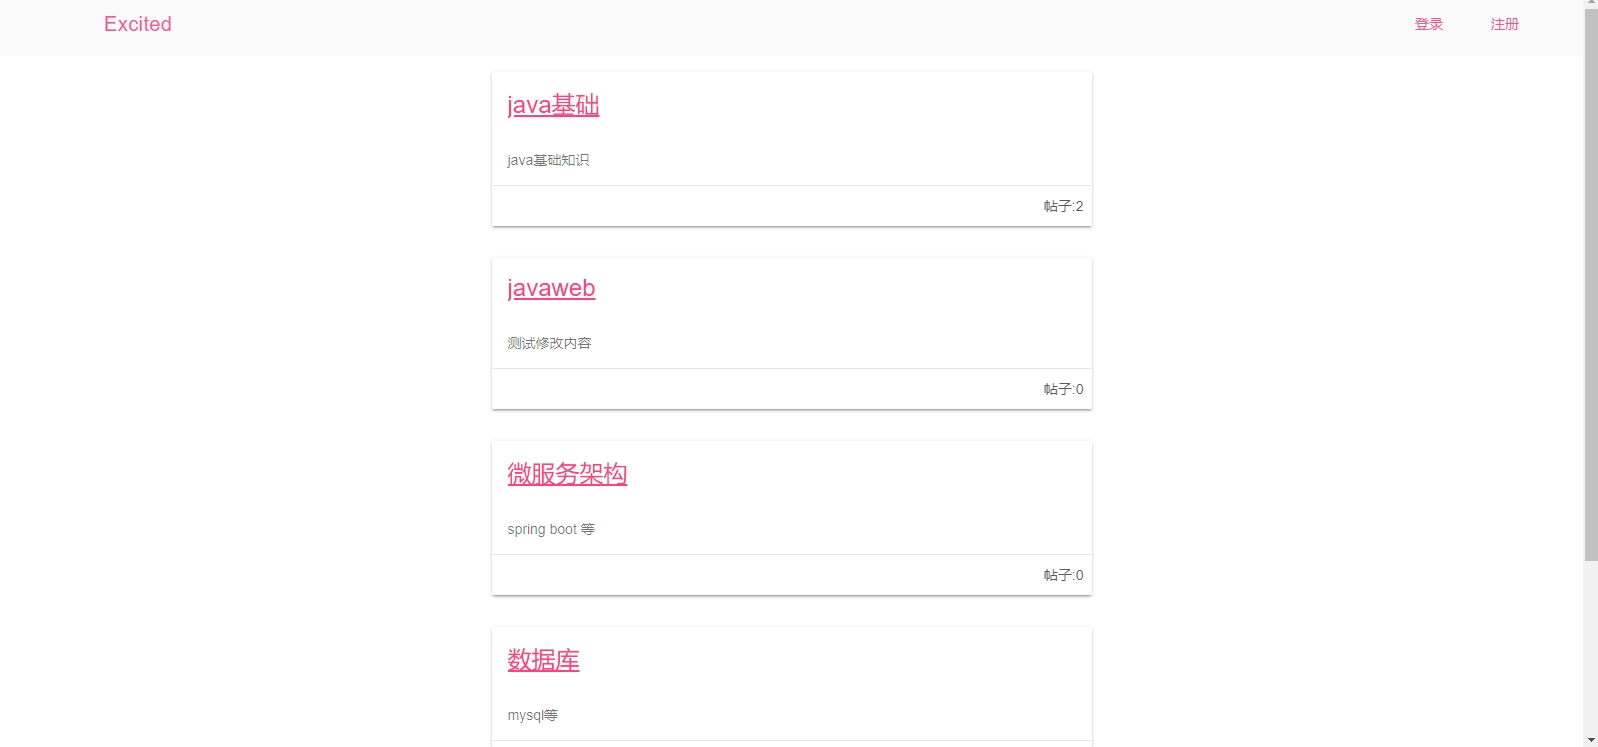Click 帖子:0 count on 微服务架构 card
The image size is (1598, 747).
click(x=1063, y=575)
